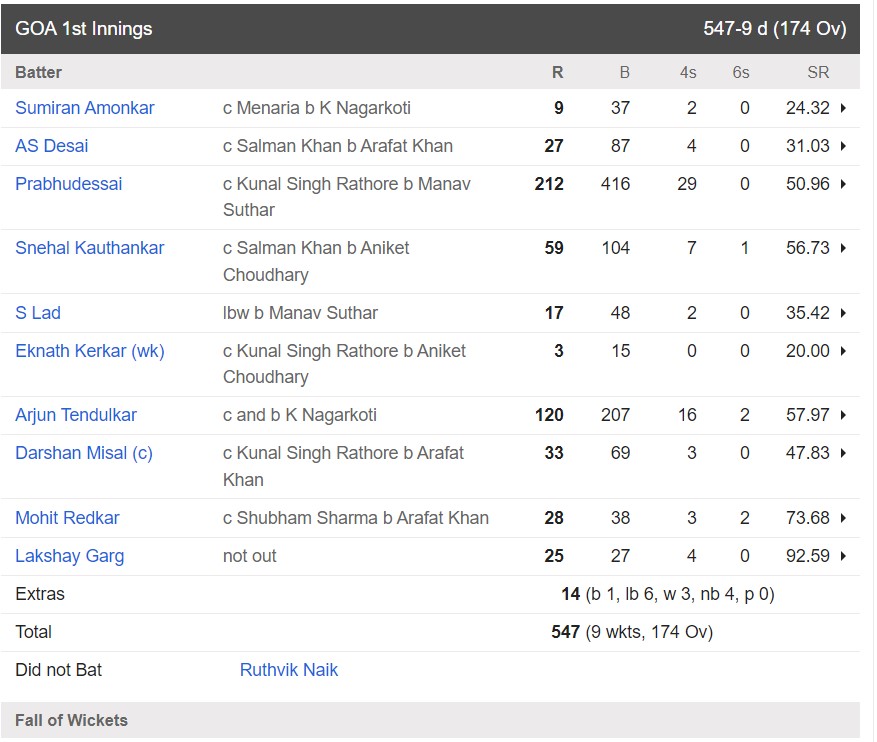Expand Eknath Kerkar's row arrow
Viewport: 877px width, 742px height.
tap(843, 351)
